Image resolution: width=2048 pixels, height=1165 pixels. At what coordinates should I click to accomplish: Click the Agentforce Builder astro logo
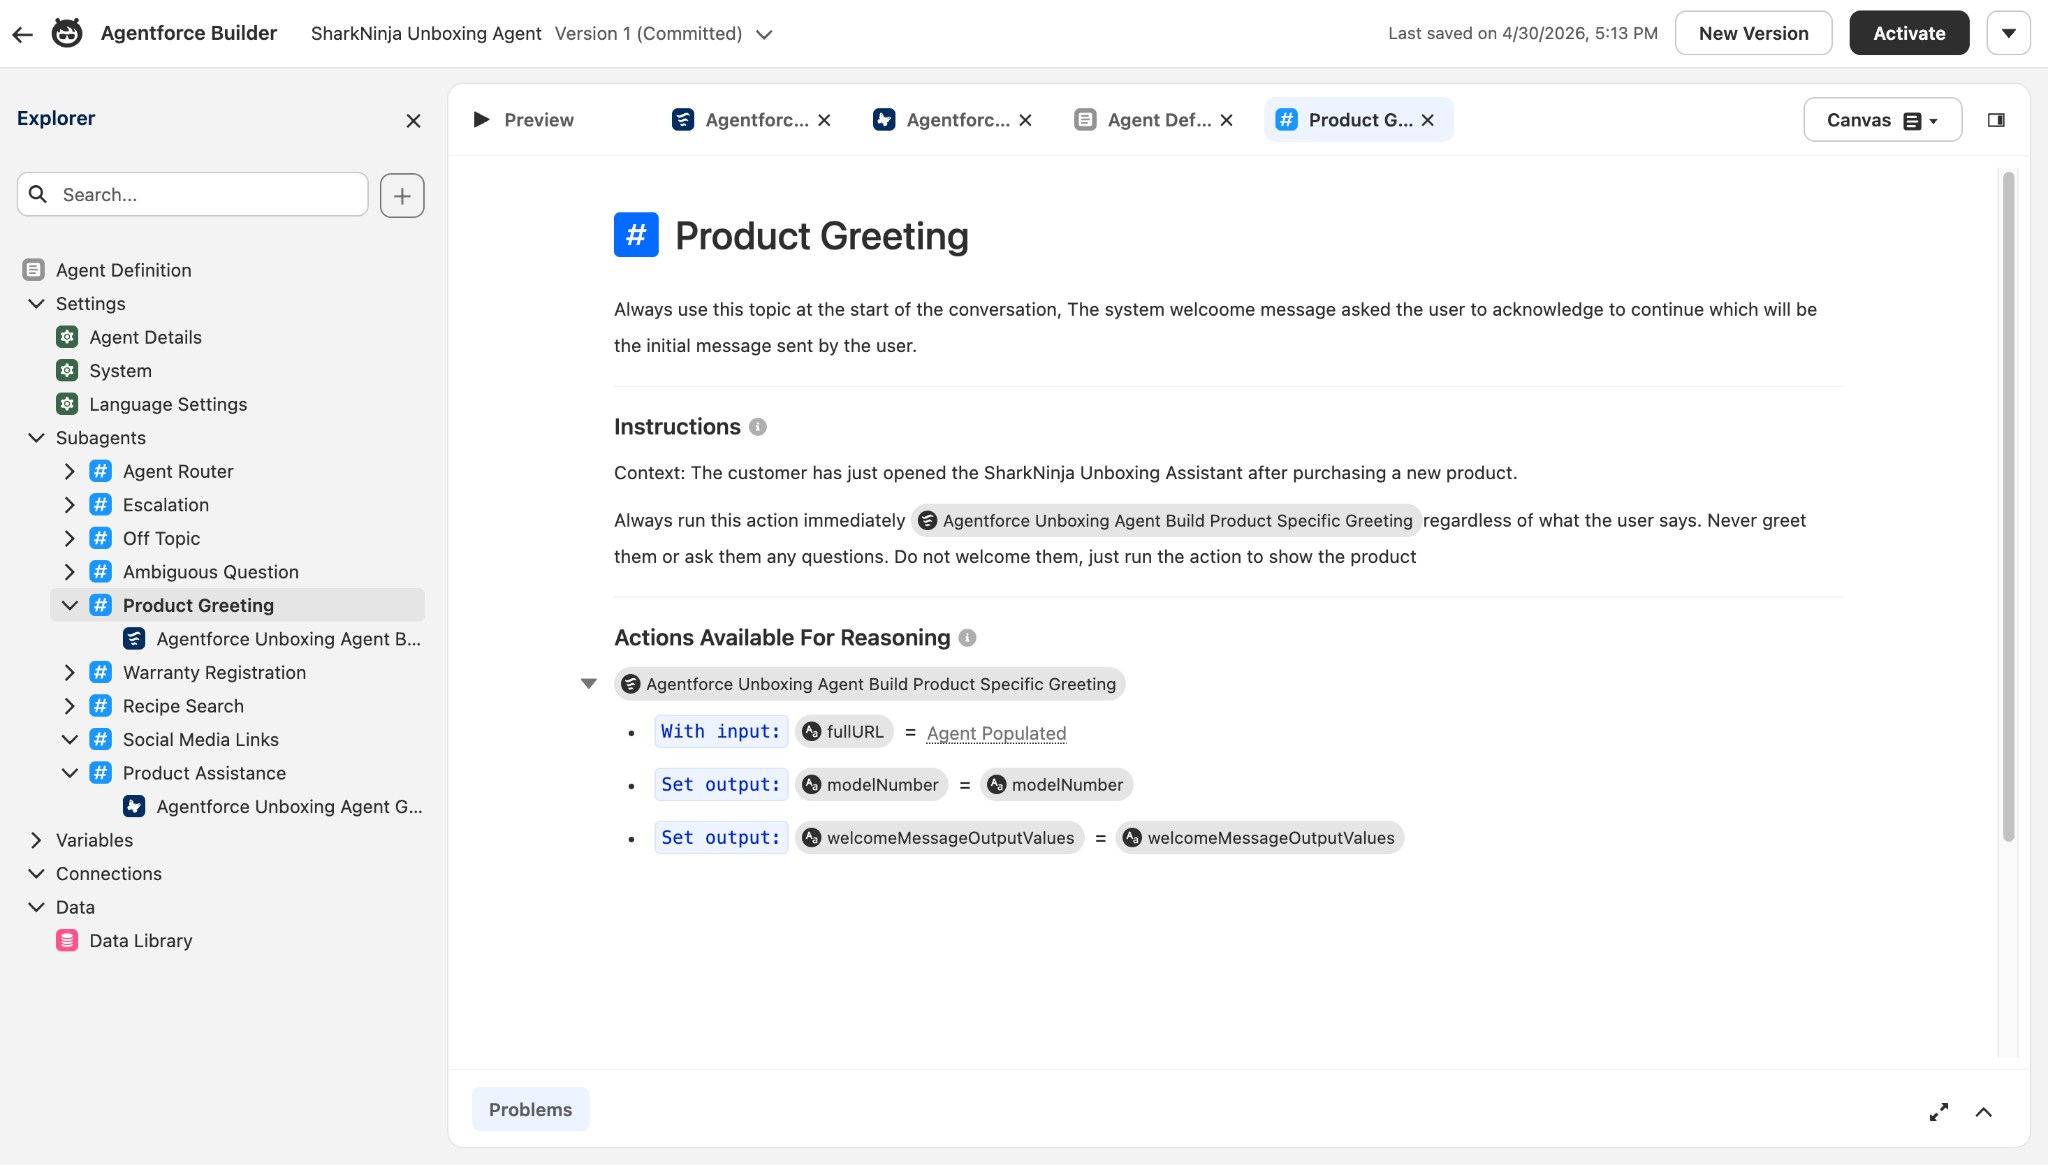(67, 33)
